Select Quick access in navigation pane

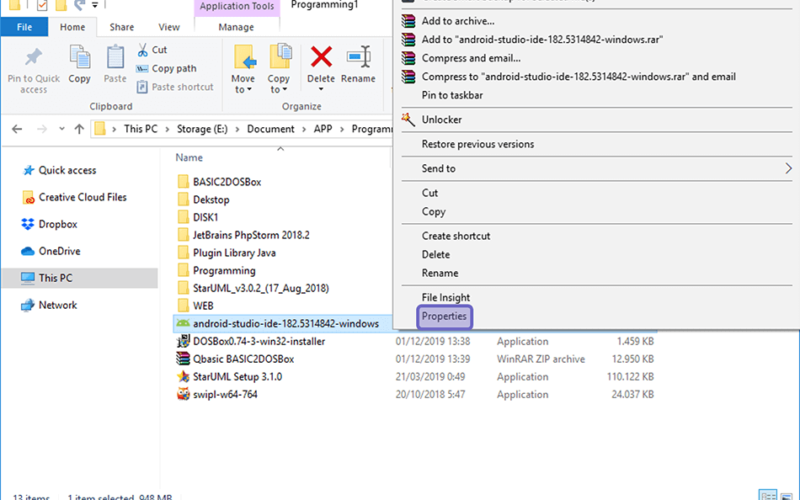click(67, 170)
